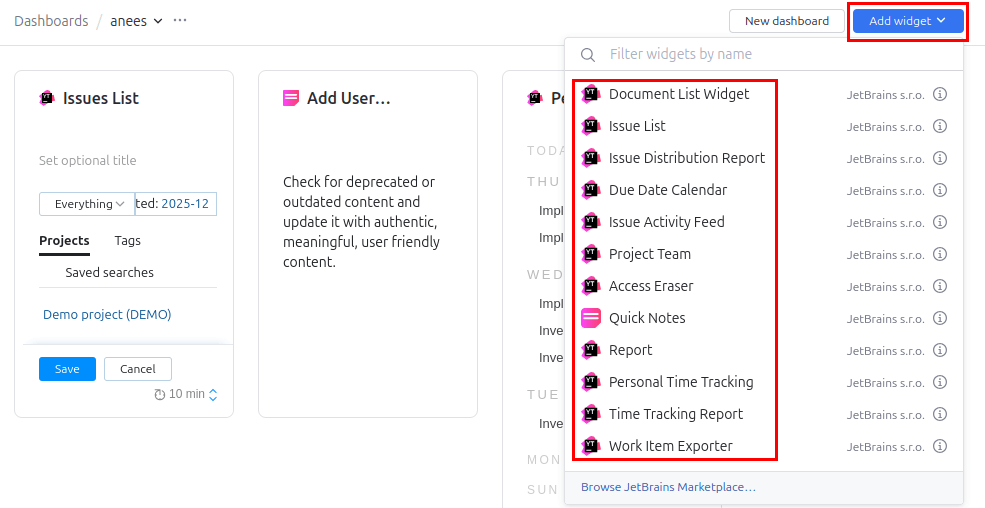The width and height of the screenshot is (985, 508).
Task: Open Browse JetBrains Marketplace link
Action: pyautogui.click(x=668, y=487)
